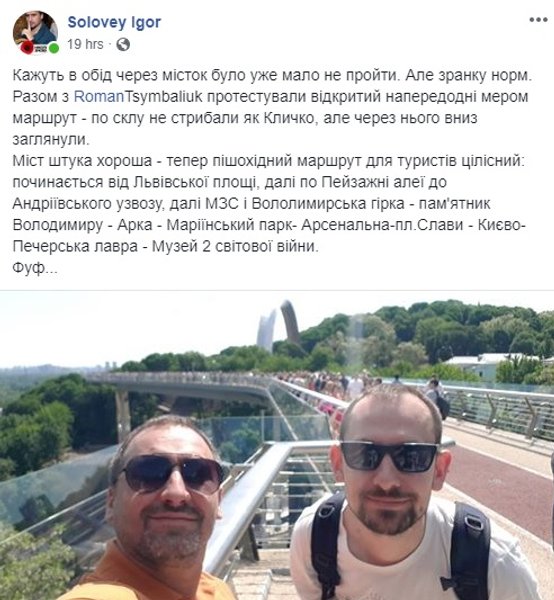Screen dimensions: 554x600
Task: Open the post via 19 hrs timestamp
Action: [85, 44]
